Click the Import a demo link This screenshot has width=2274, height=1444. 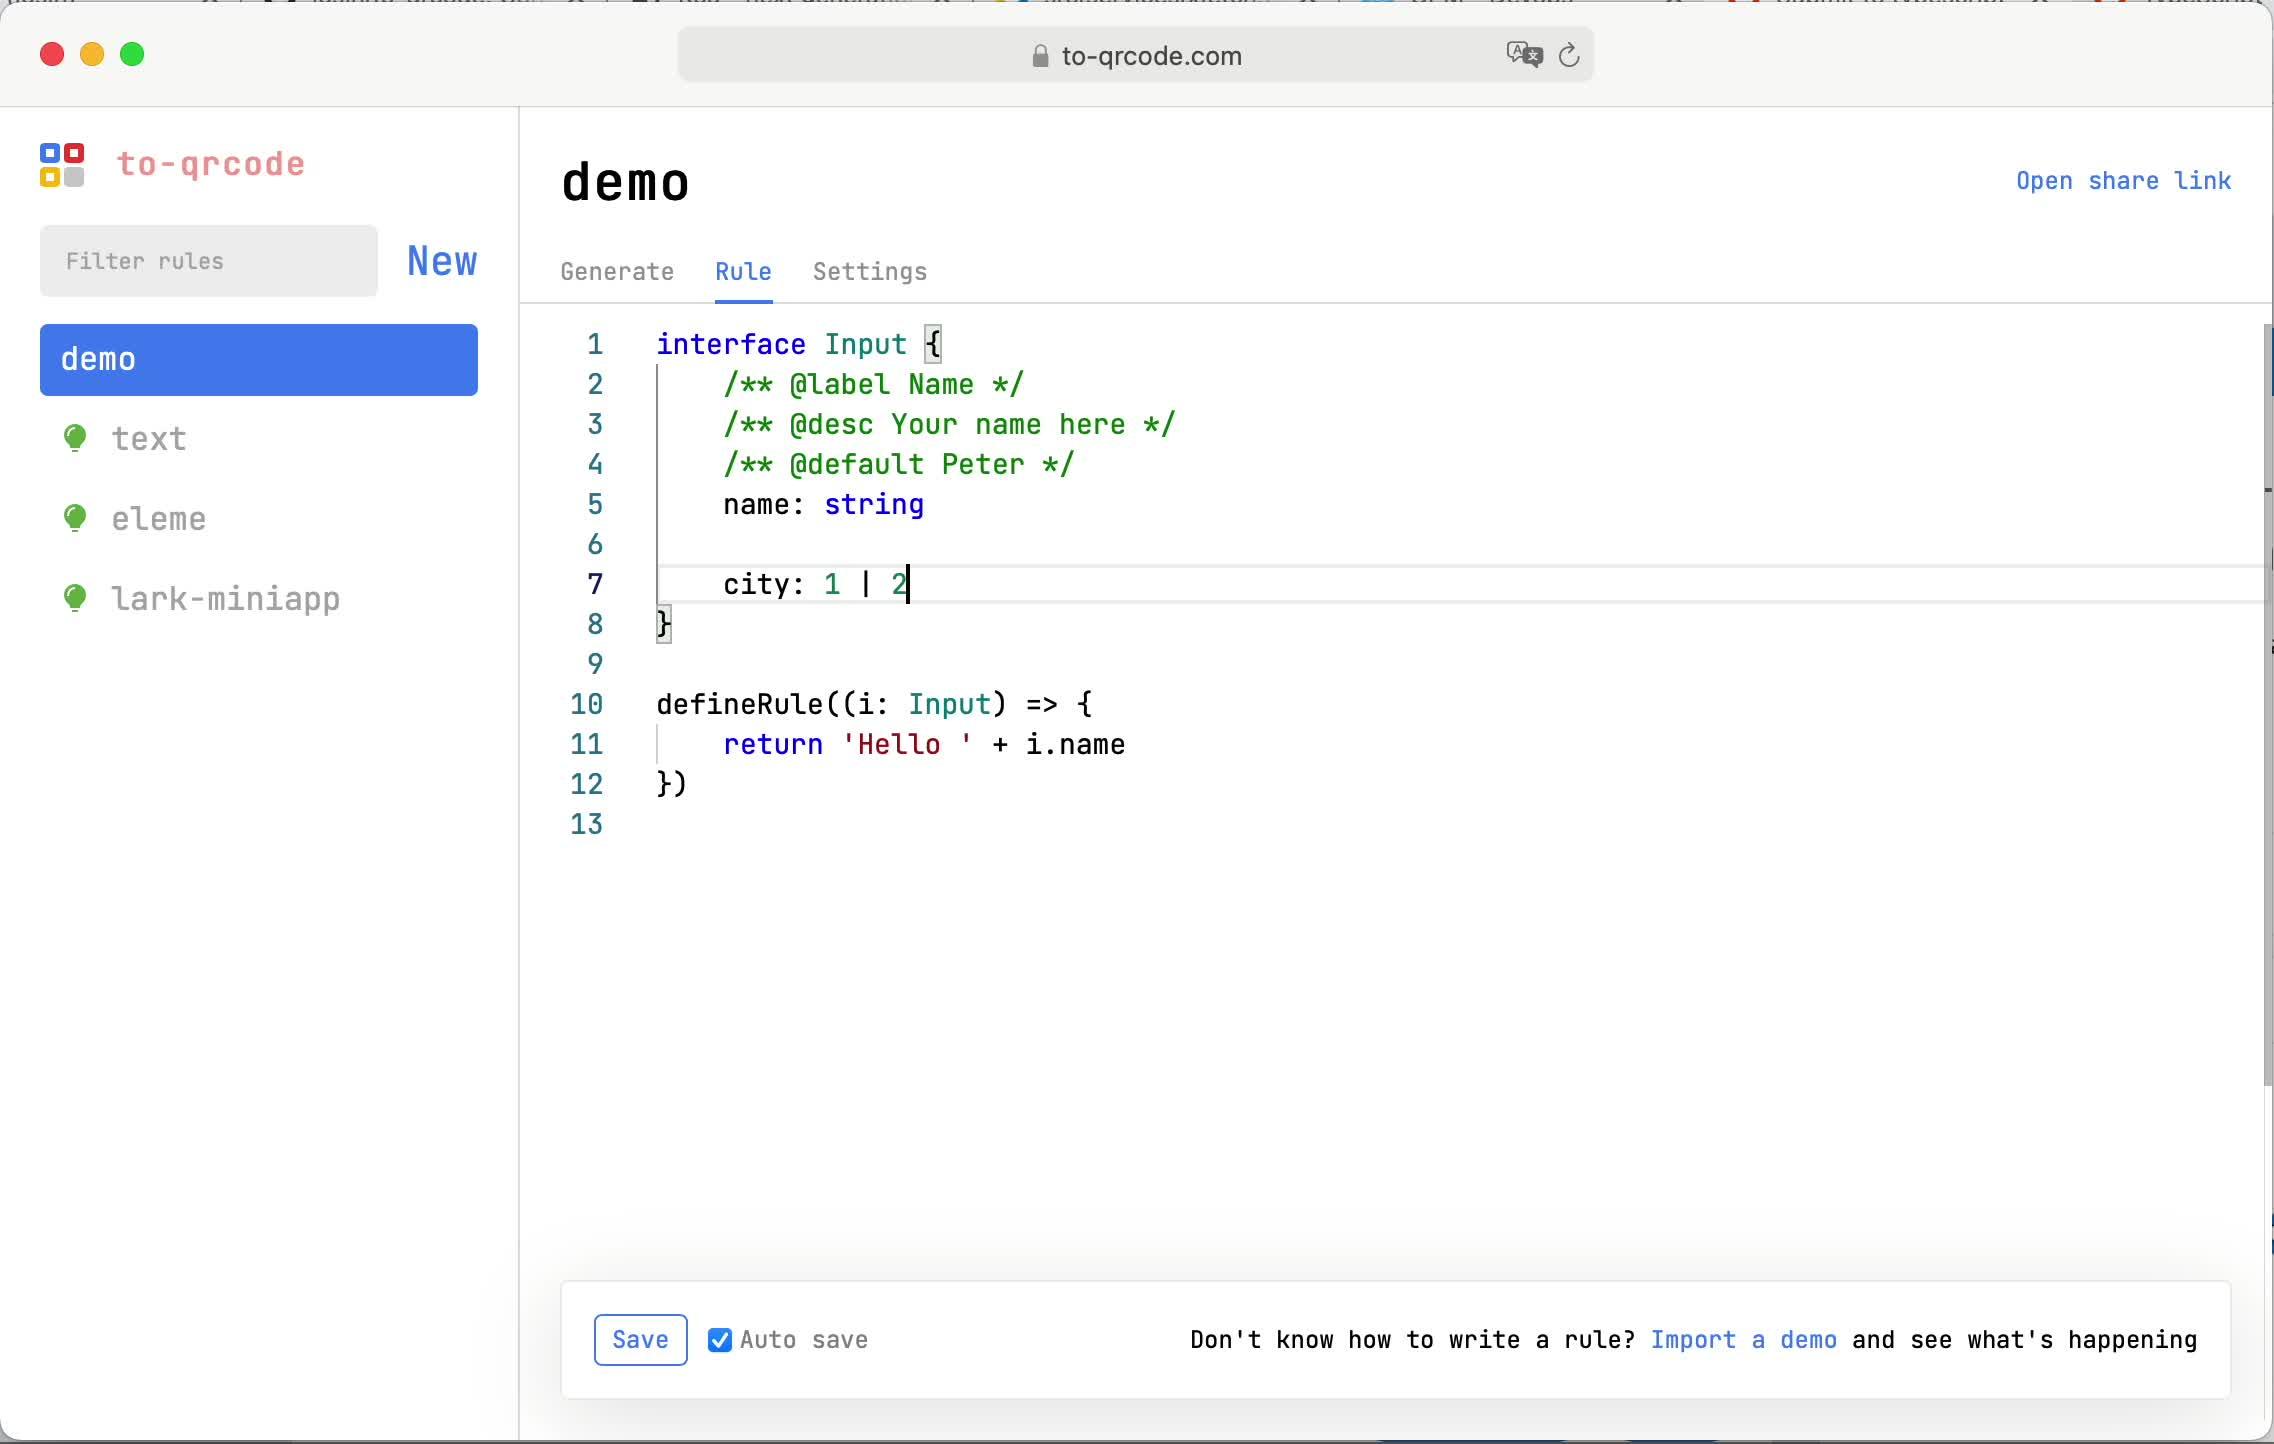1743,1340
